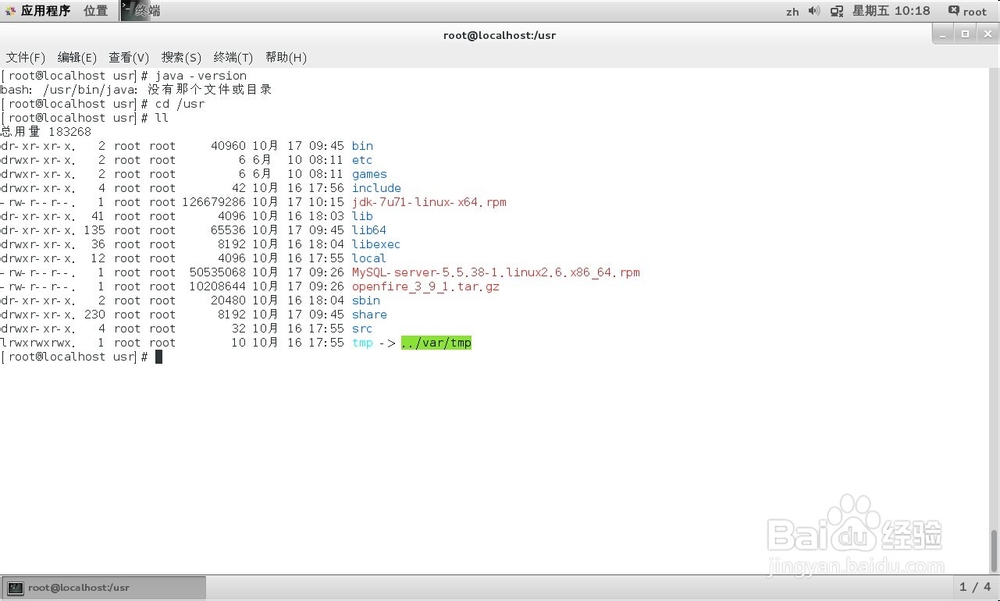Viewport: 1000px width, 601px height.
Task: Click the monitor icon next to root at top-right
Action: [x=953, y=10]
